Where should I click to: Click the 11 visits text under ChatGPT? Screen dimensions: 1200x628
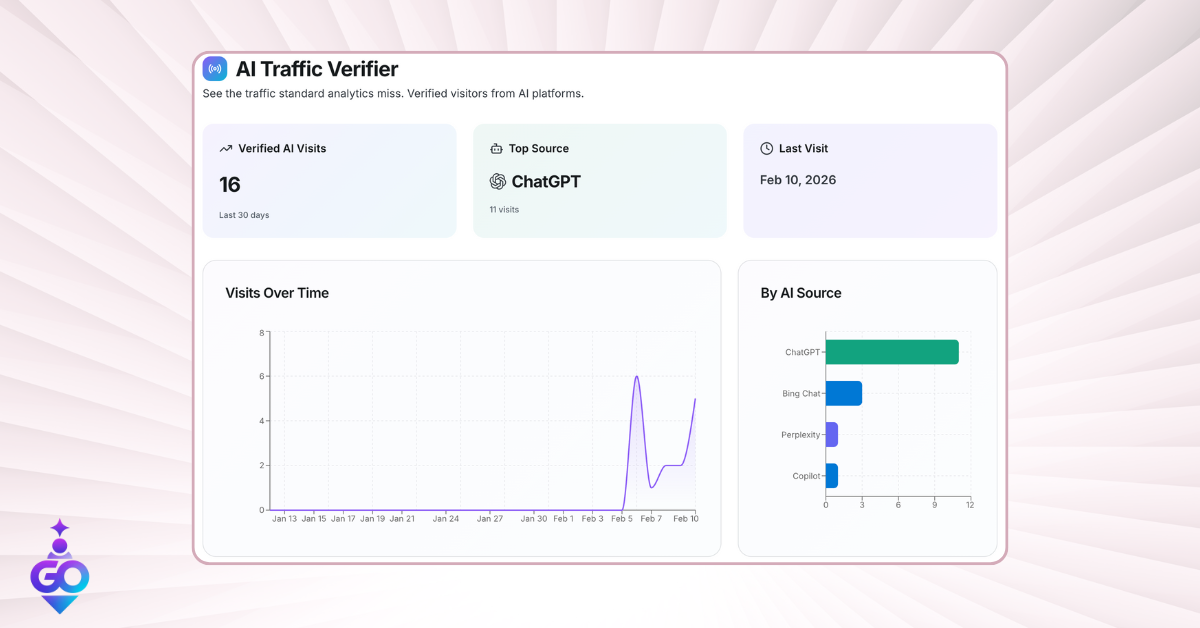[504, 210]
